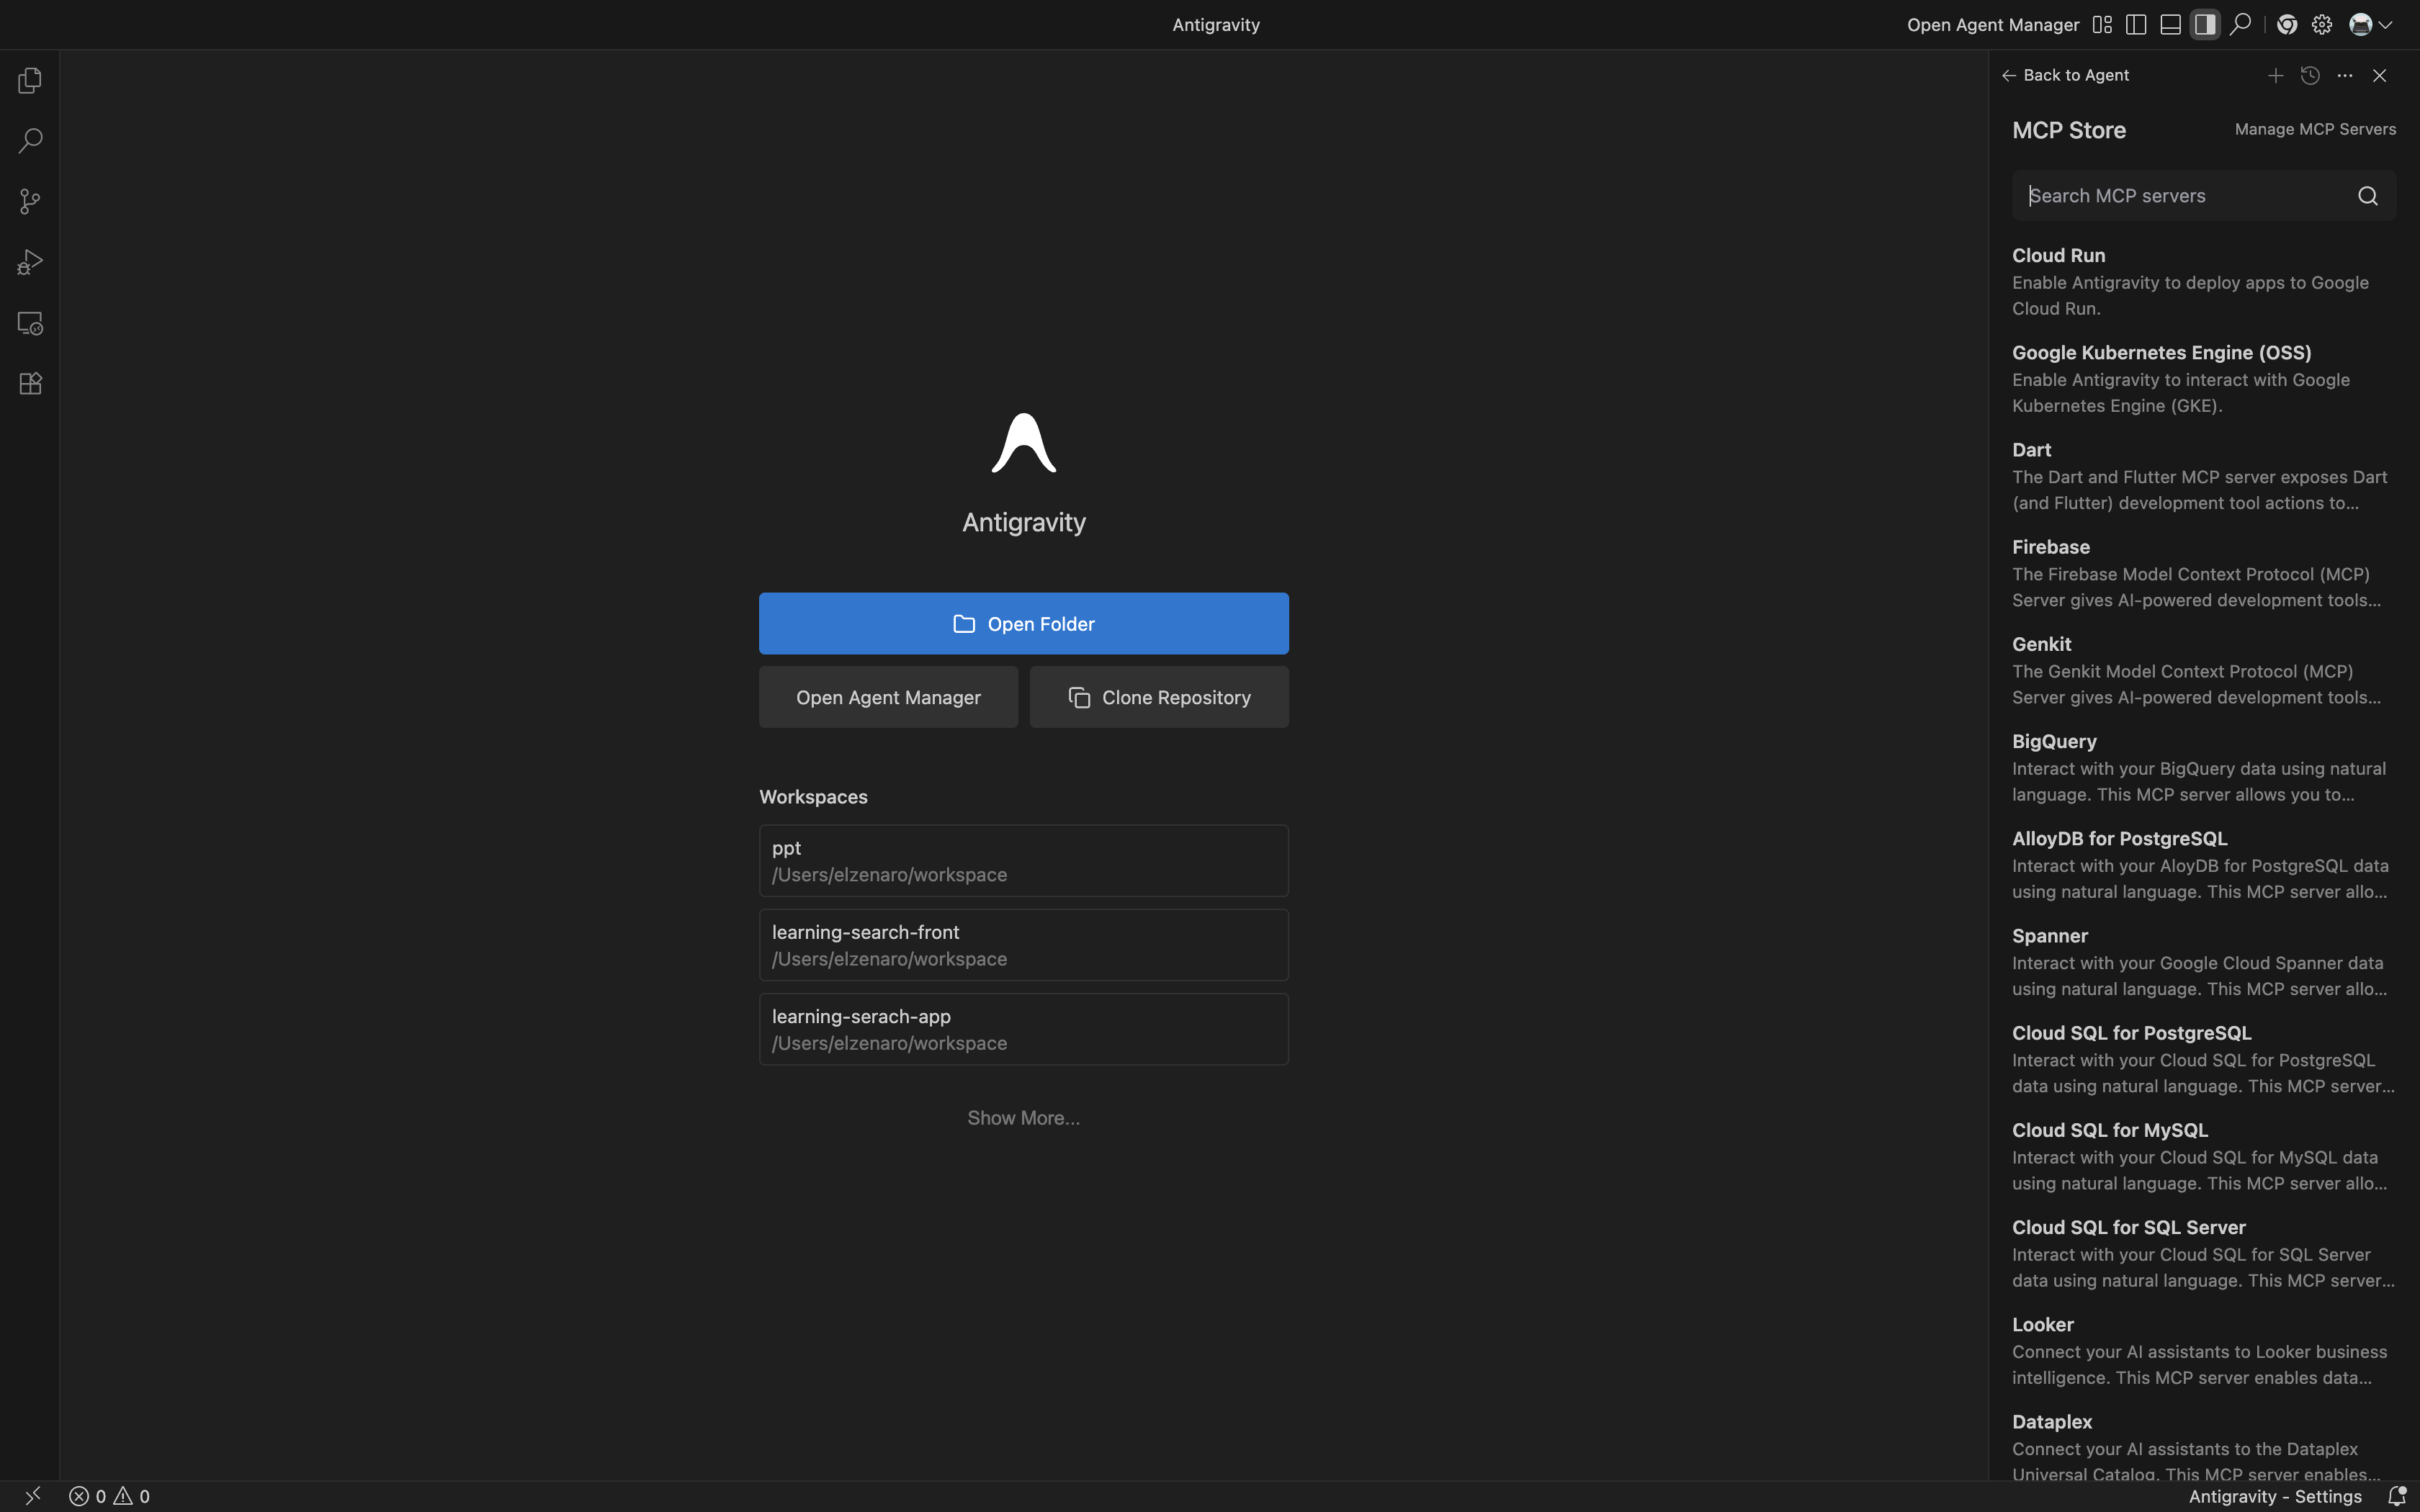
Task: Open the learning-search-front workspace
Action: 1023,945
